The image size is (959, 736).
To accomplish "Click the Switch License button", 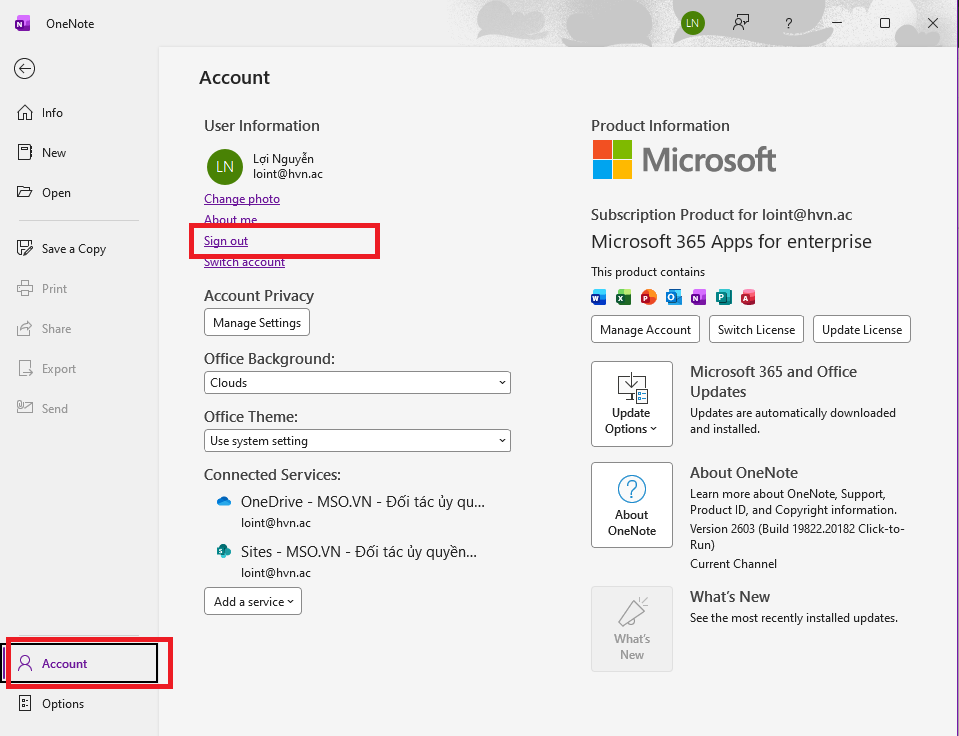I will [756, 329].
